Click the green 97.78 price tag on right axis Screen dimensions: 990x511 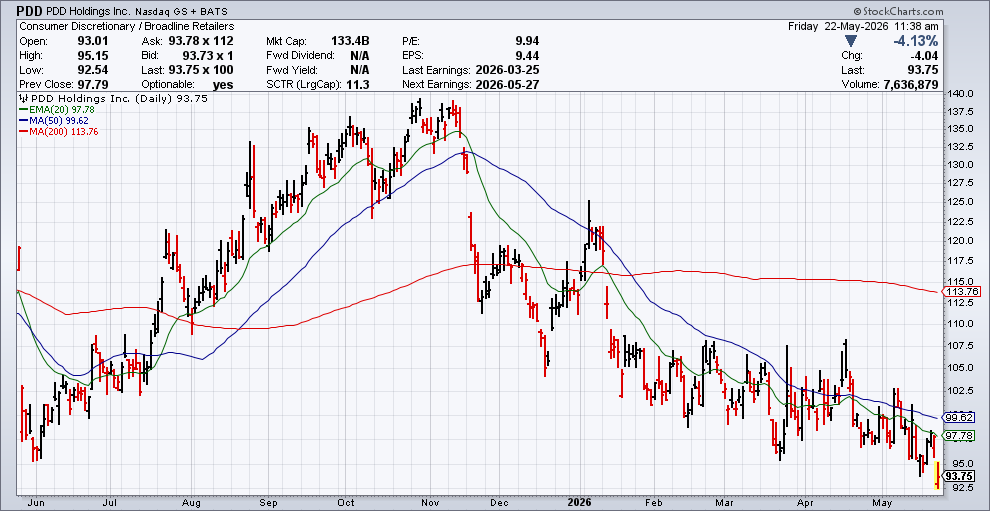[x=960, y=436]
